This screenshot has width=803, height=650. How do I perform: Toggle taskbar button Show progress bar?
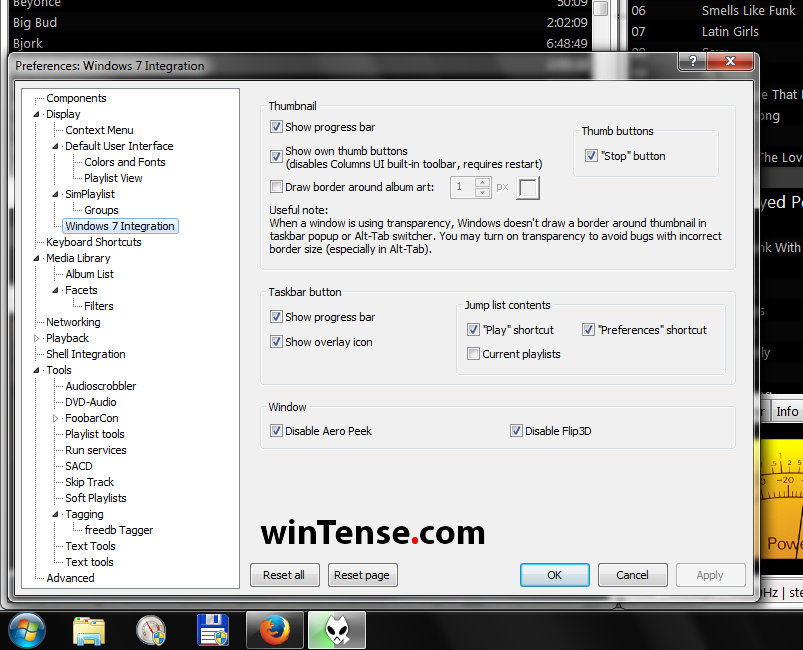pyautogui.click(x=276, y=317)
